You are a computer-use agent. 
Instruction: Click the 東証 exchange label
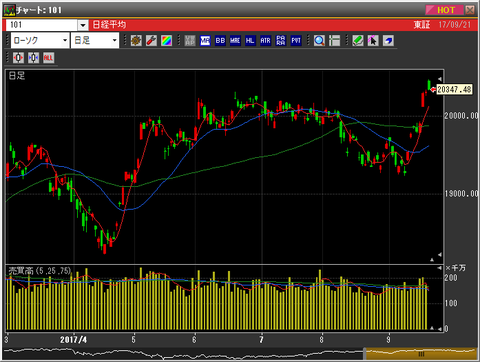(422, 25)
